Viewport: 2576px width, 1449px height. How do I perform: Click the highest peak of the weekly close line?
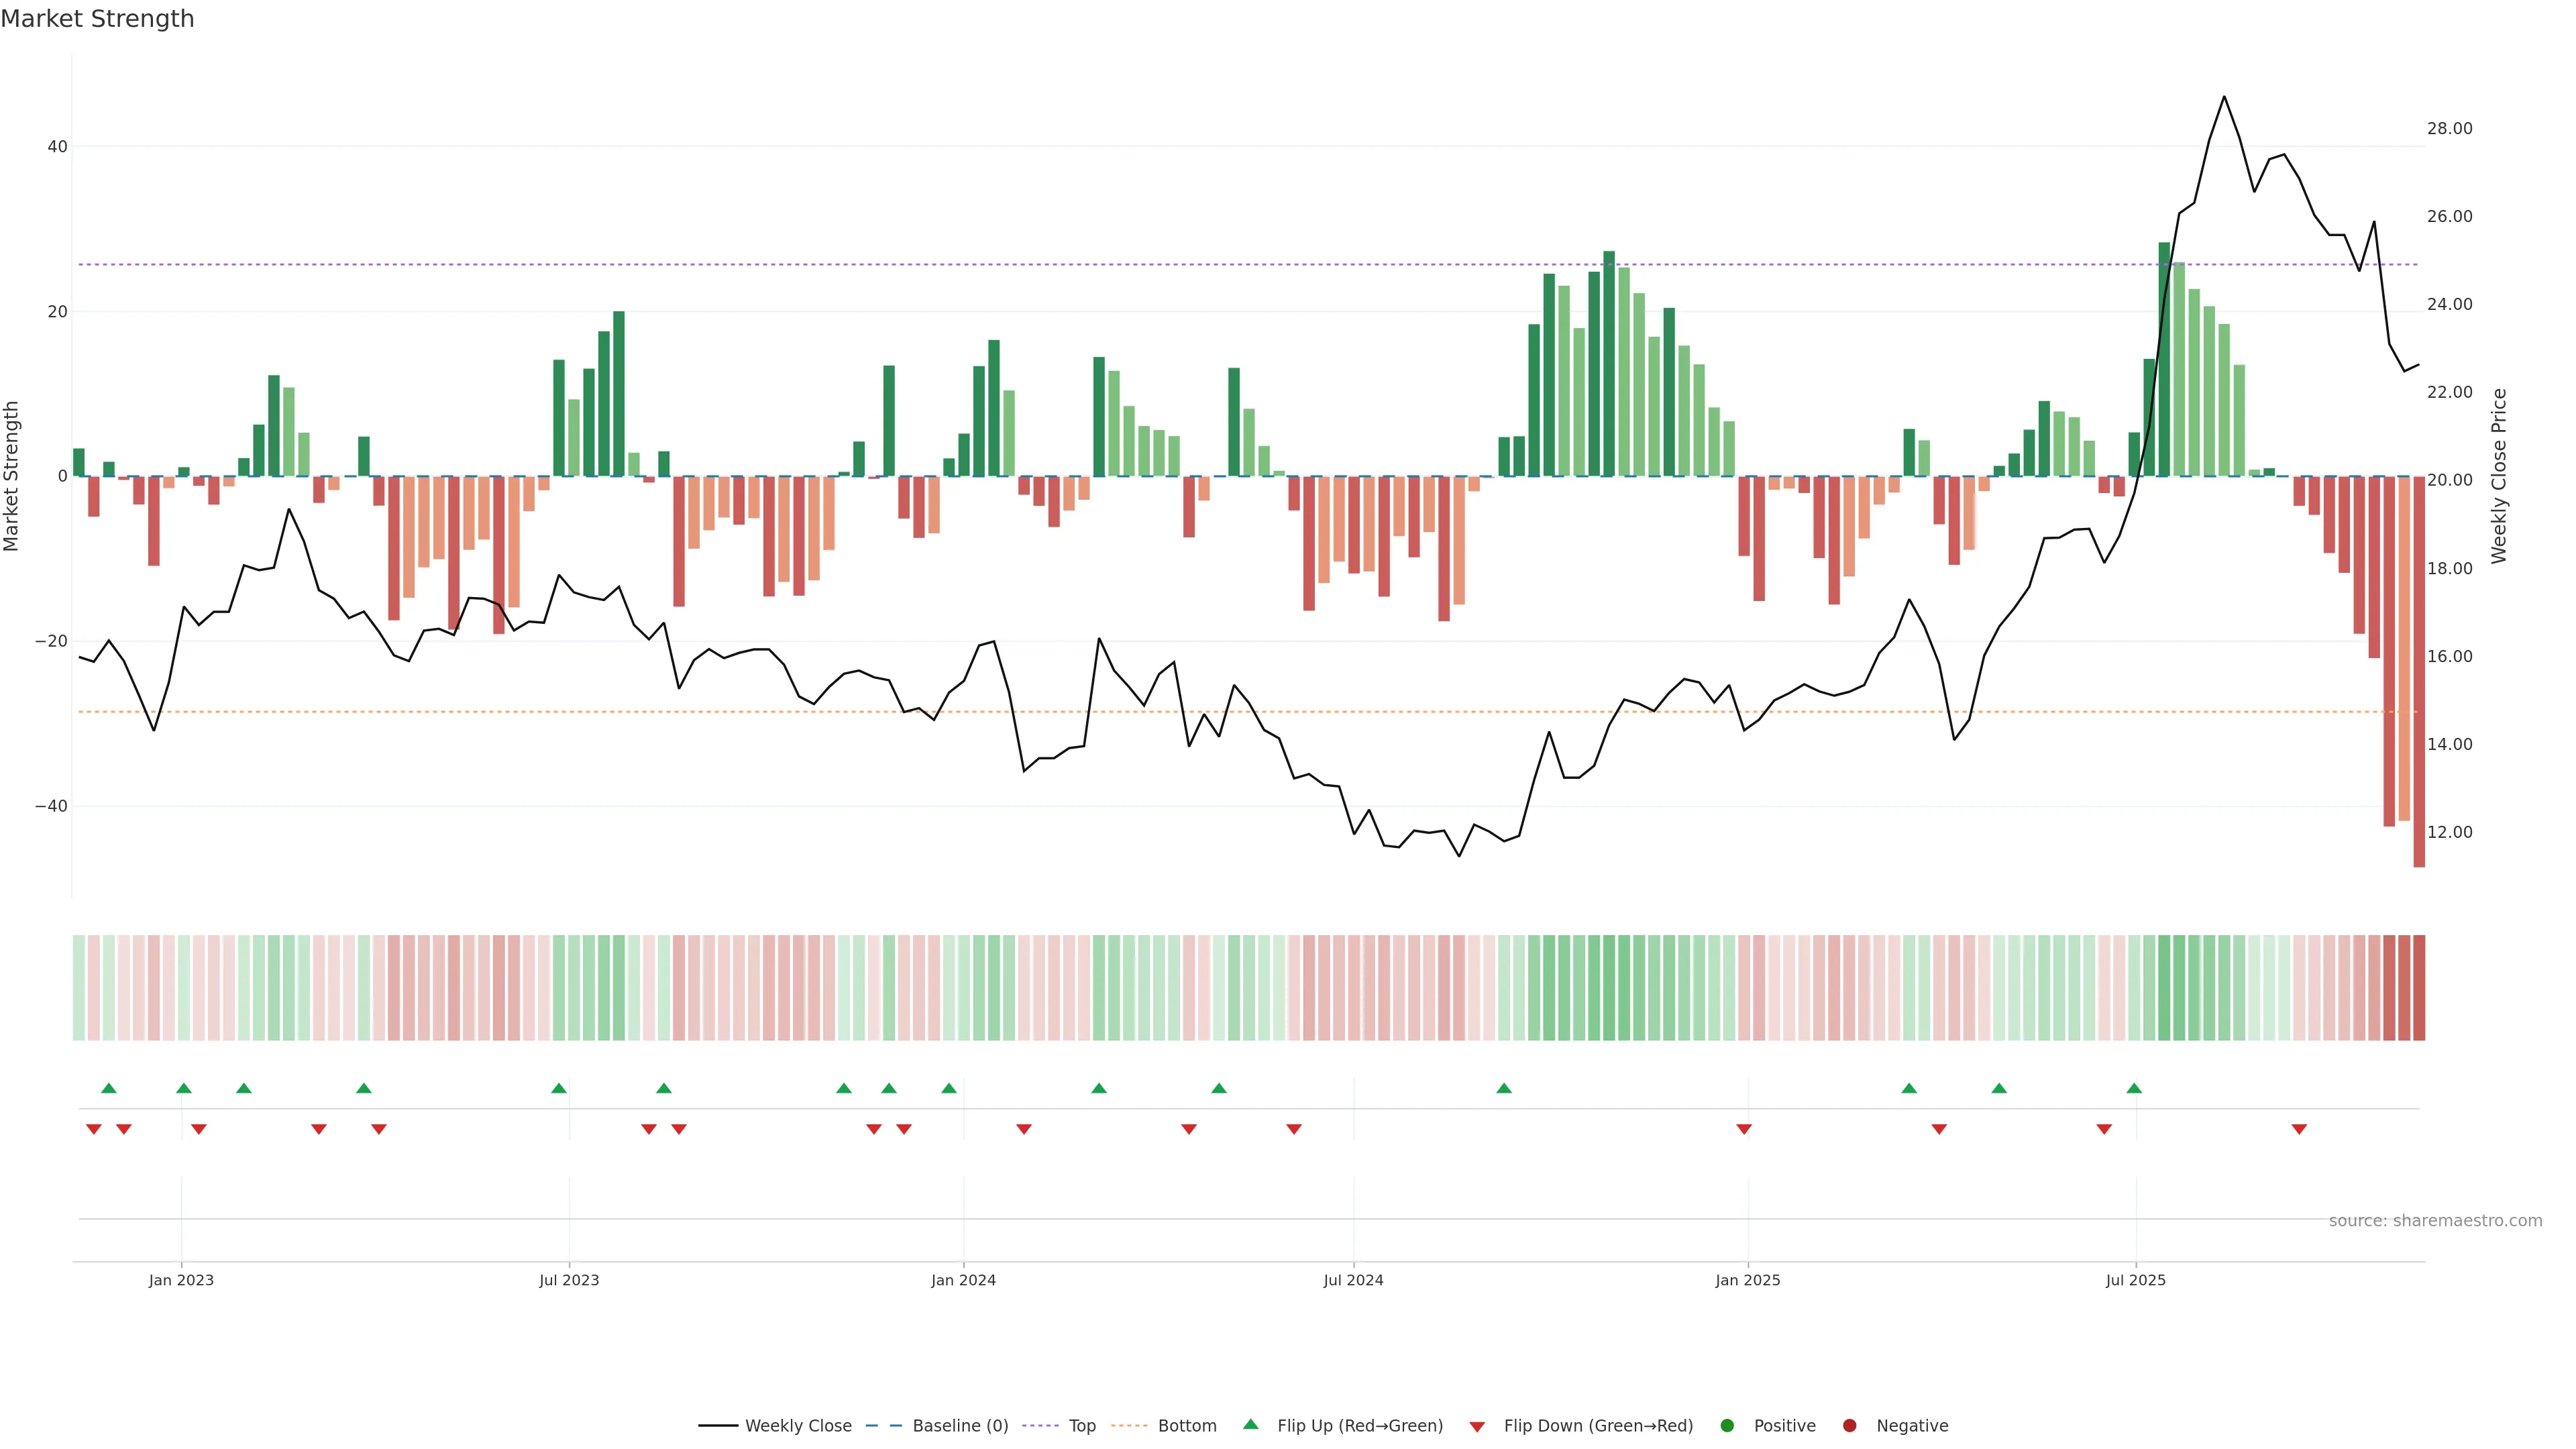click(x=2224, y=97)
